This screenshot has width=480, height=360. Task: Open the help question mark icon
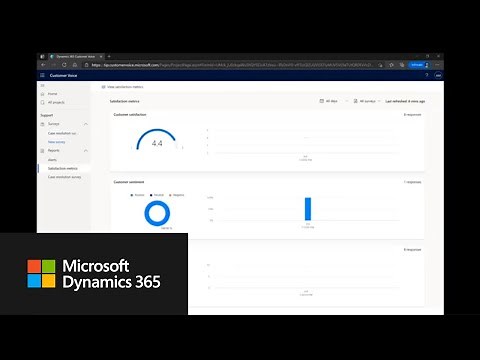(426, 76)
